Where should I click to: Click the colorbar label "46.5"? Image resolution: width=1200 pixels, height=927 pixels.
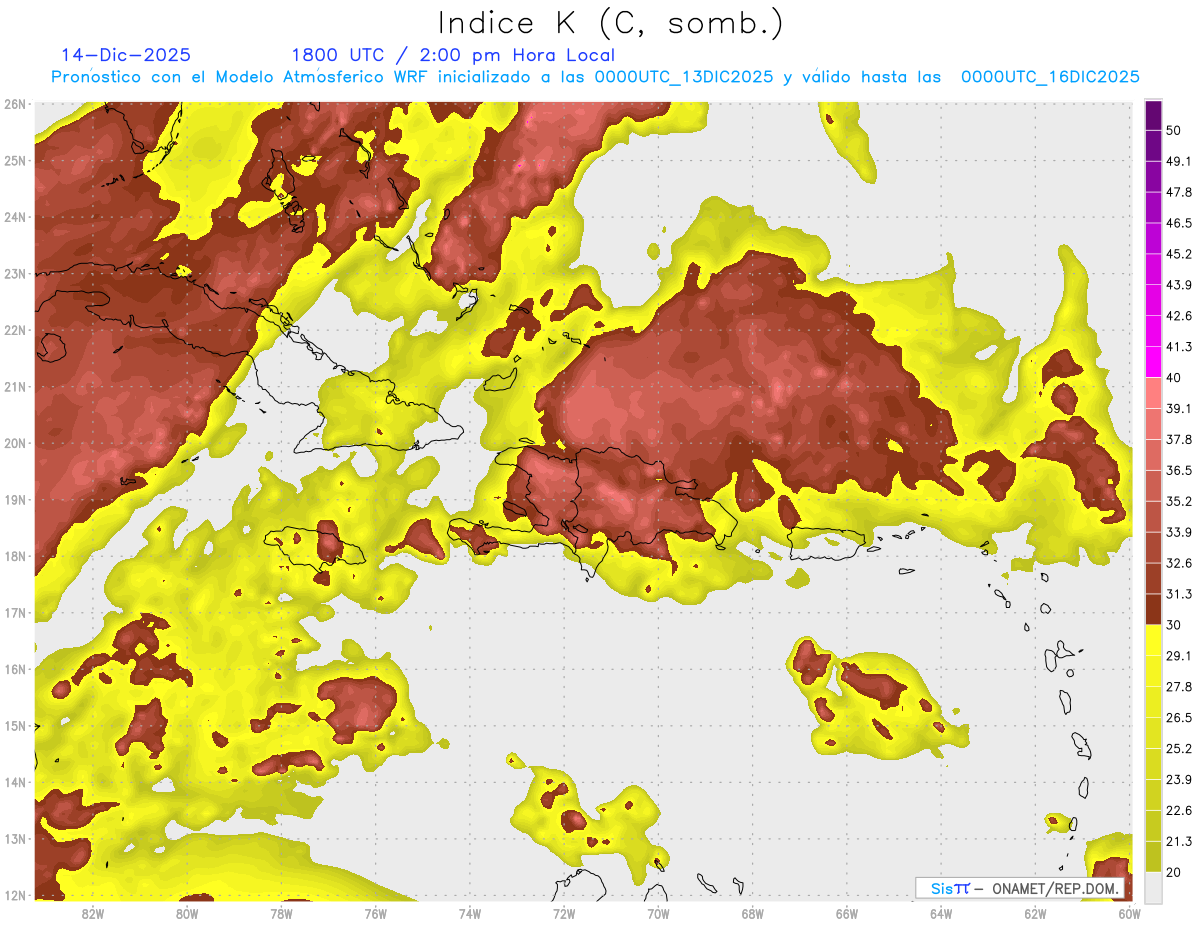coord(1178,223)
